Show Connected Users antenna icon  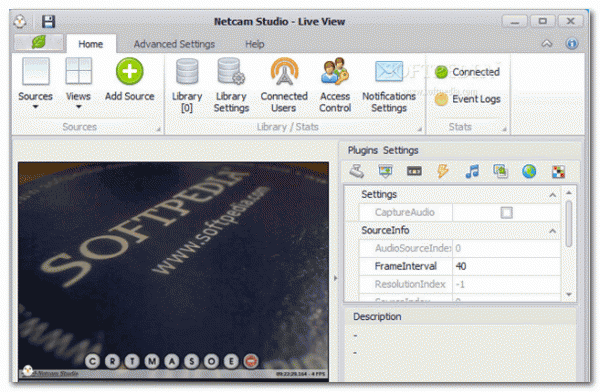[x=284, y=71]
